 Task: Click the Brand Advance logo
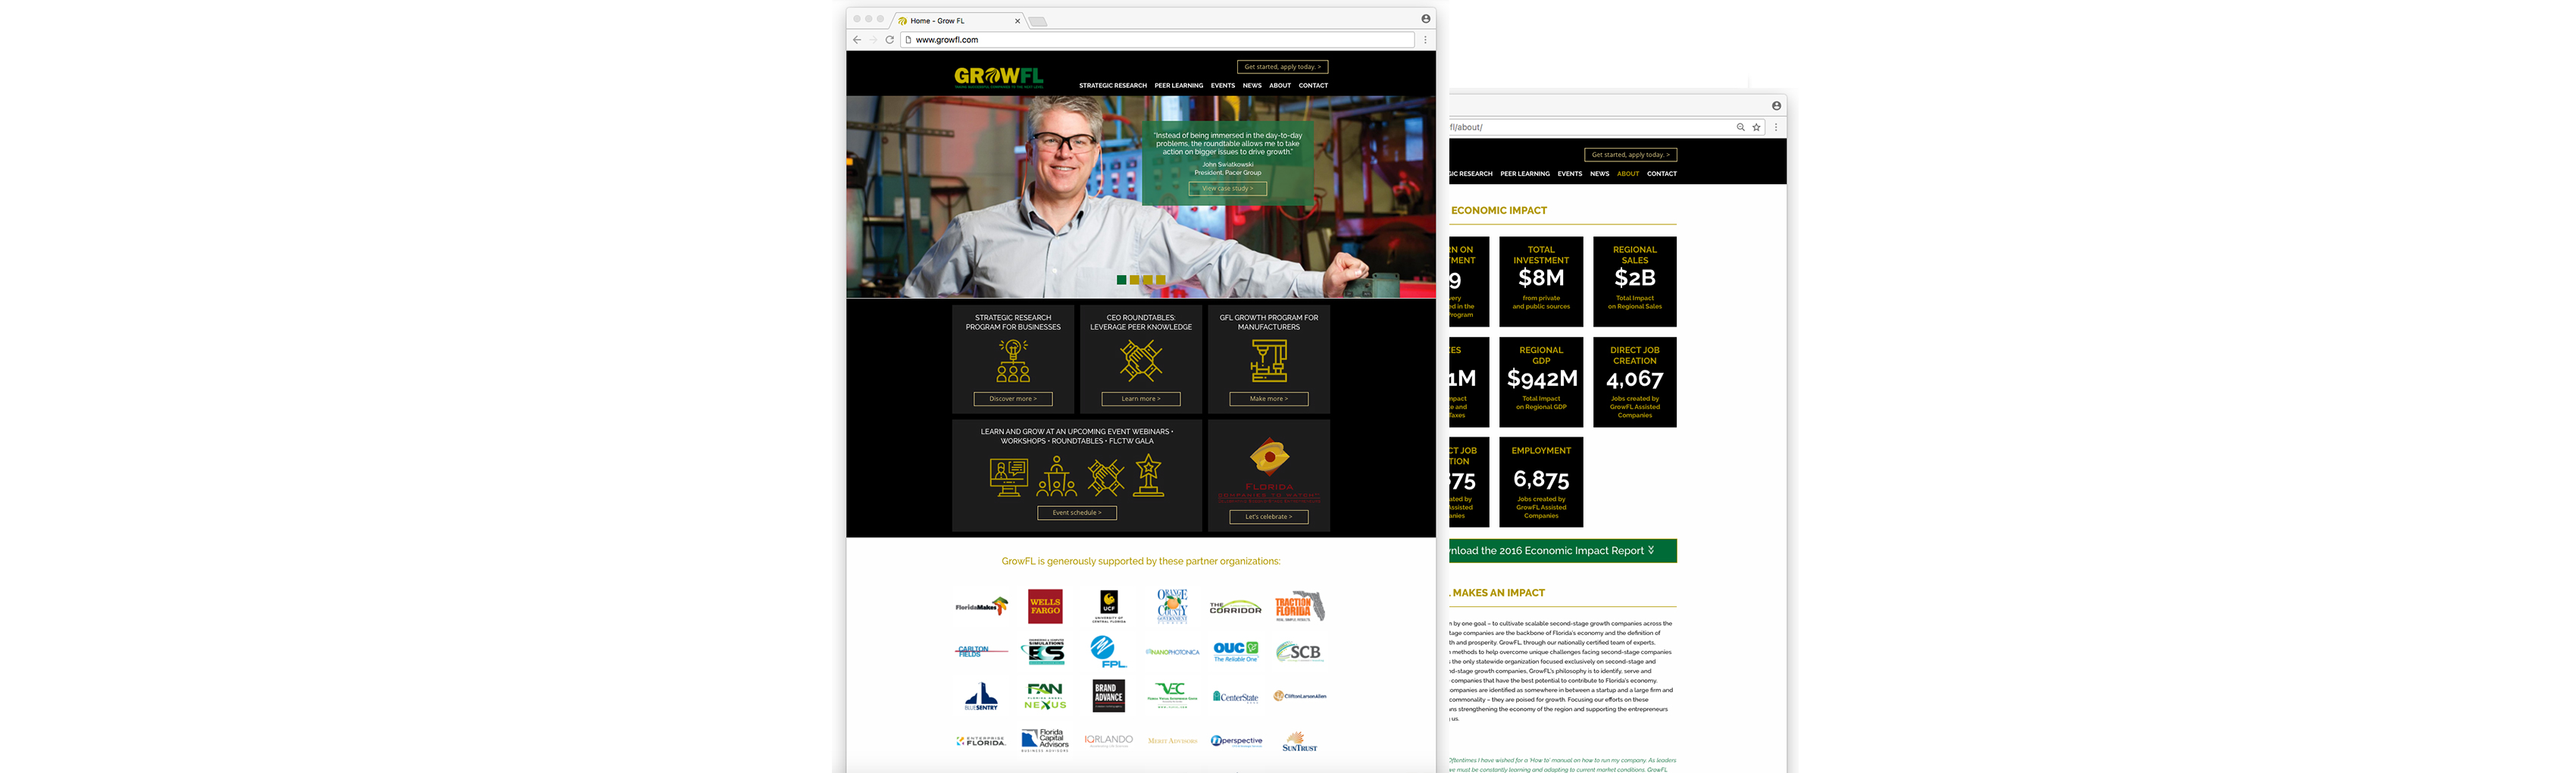click(1108, 697)
